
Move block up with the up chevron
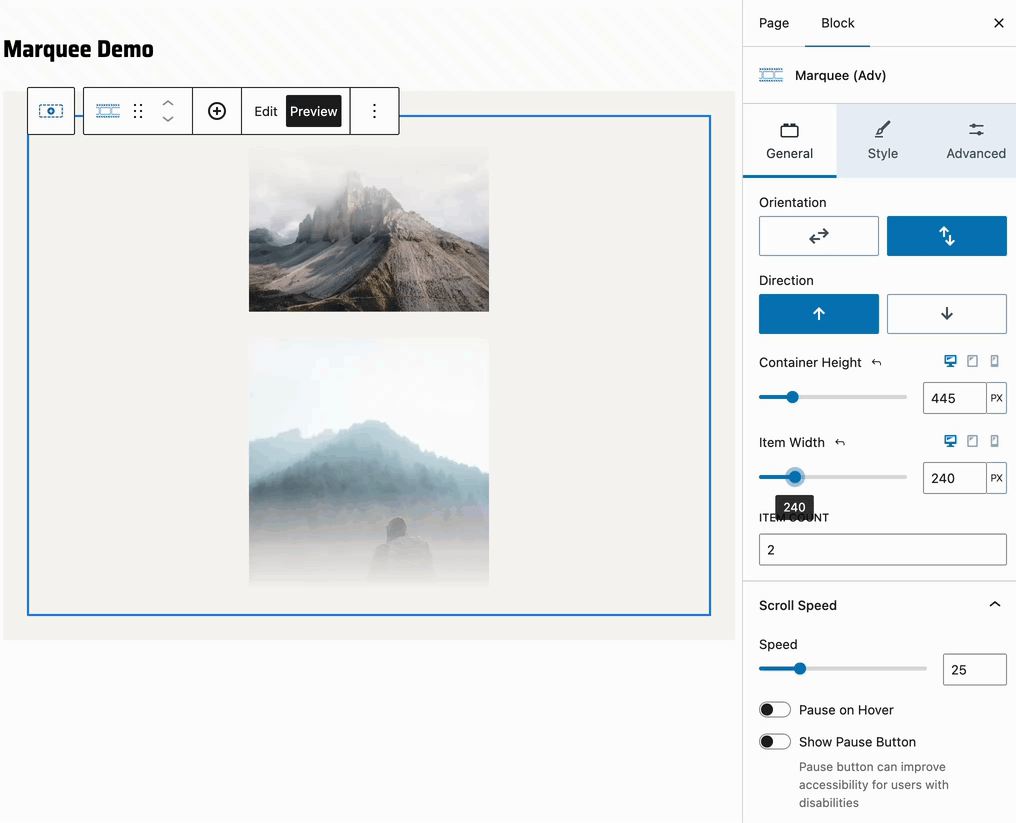click(168, 104)
